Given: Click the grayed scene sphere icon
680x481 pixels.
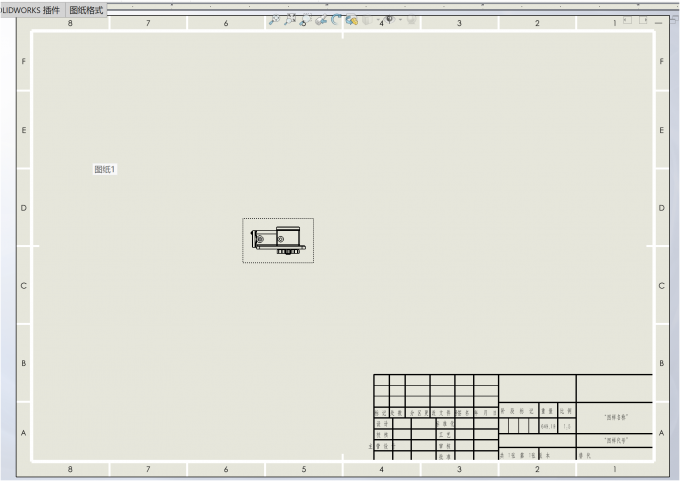Looking at the screenshot, I should pyautogui.click(x=412, y=20).
